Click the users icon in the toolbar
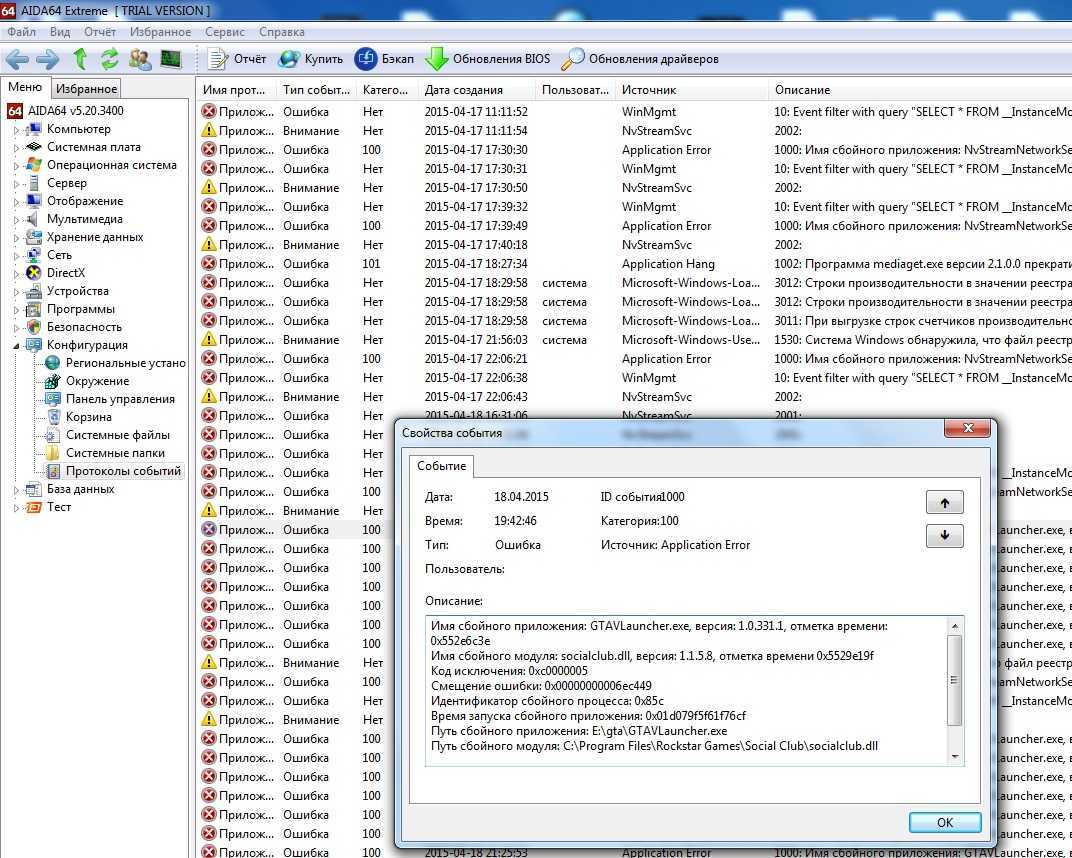The height and width of the screenshot is (858, 1072). 140,59
